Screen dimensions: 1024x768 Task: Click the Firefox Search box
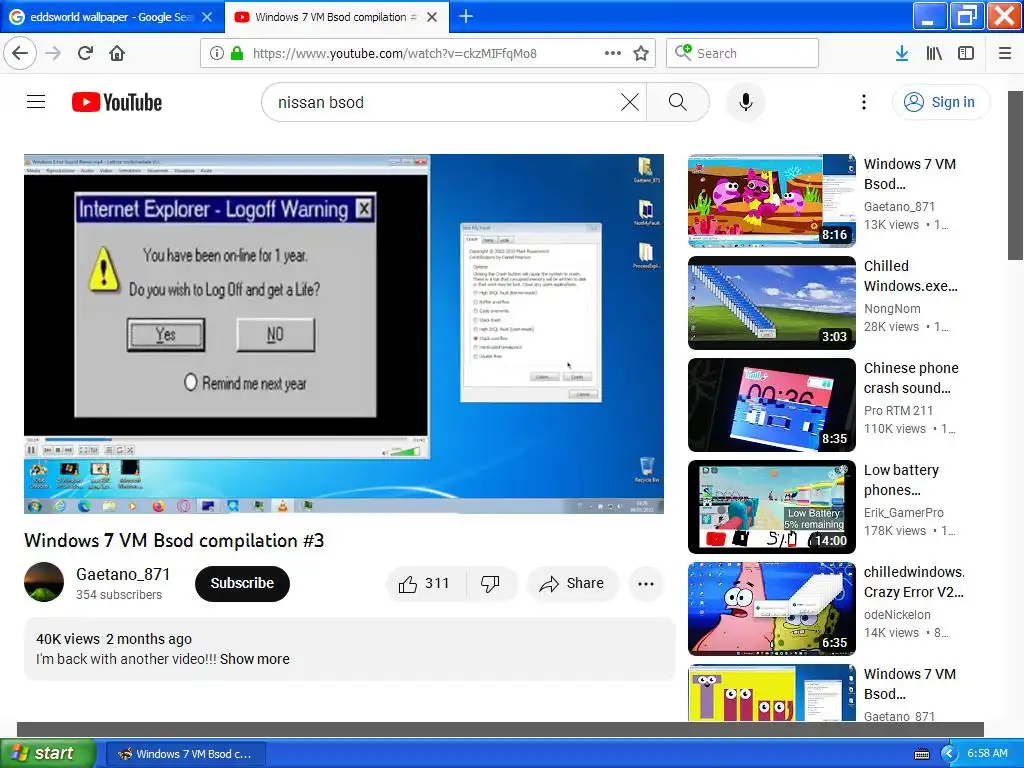[x=743, y=53]
